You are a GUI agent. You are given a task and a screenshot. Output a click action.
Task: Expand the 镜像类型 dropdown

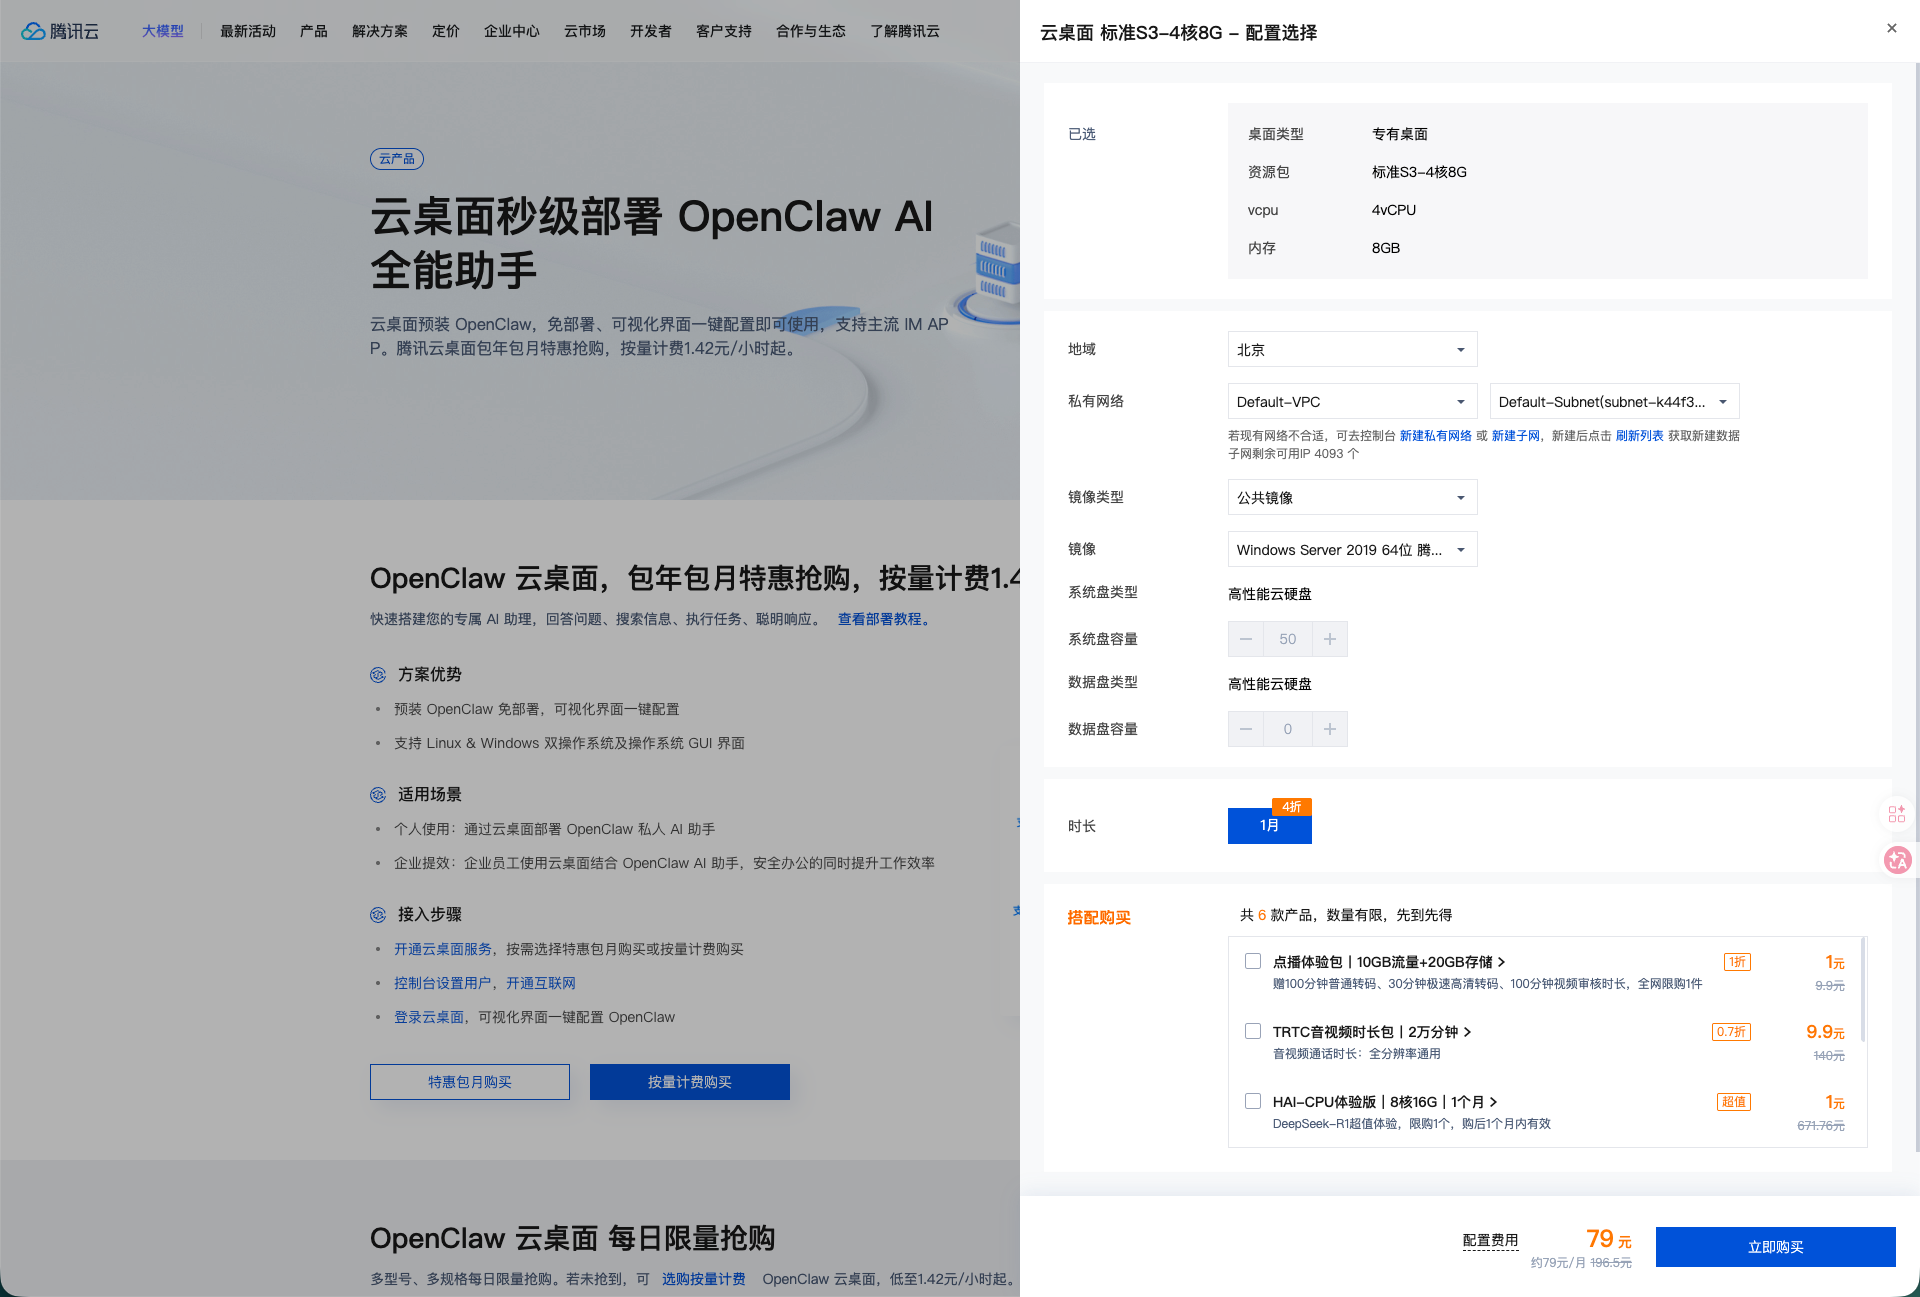click(1351, 498)
